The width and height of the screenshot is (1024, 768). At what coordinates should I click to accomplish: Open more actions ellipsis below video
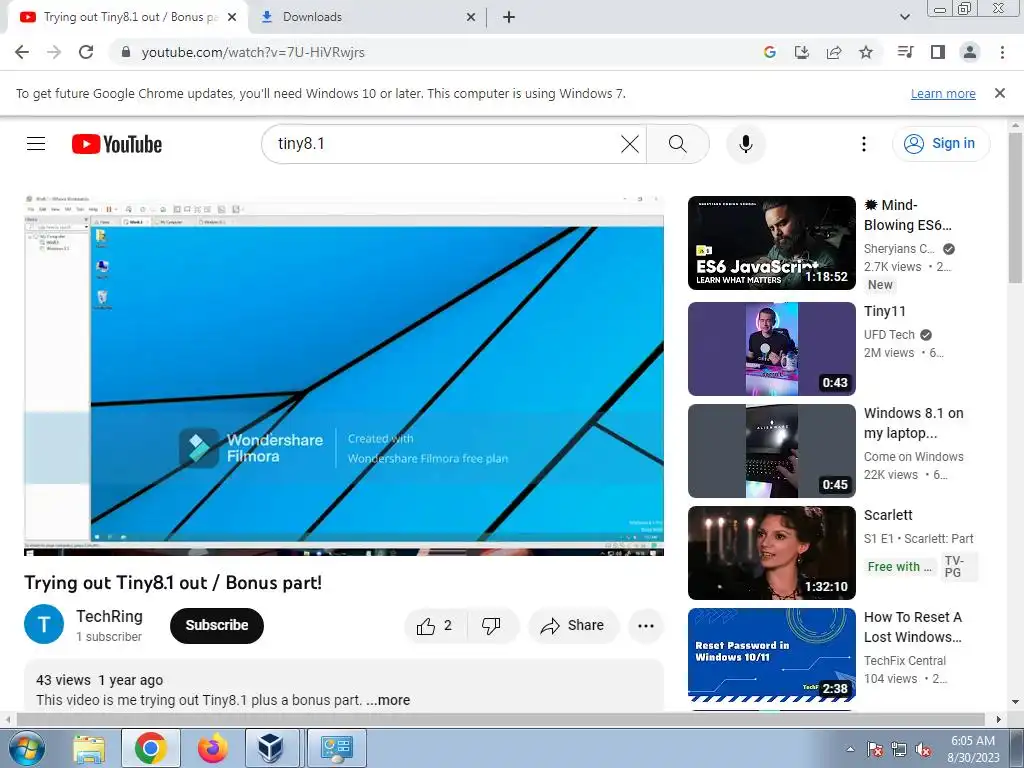646,626
